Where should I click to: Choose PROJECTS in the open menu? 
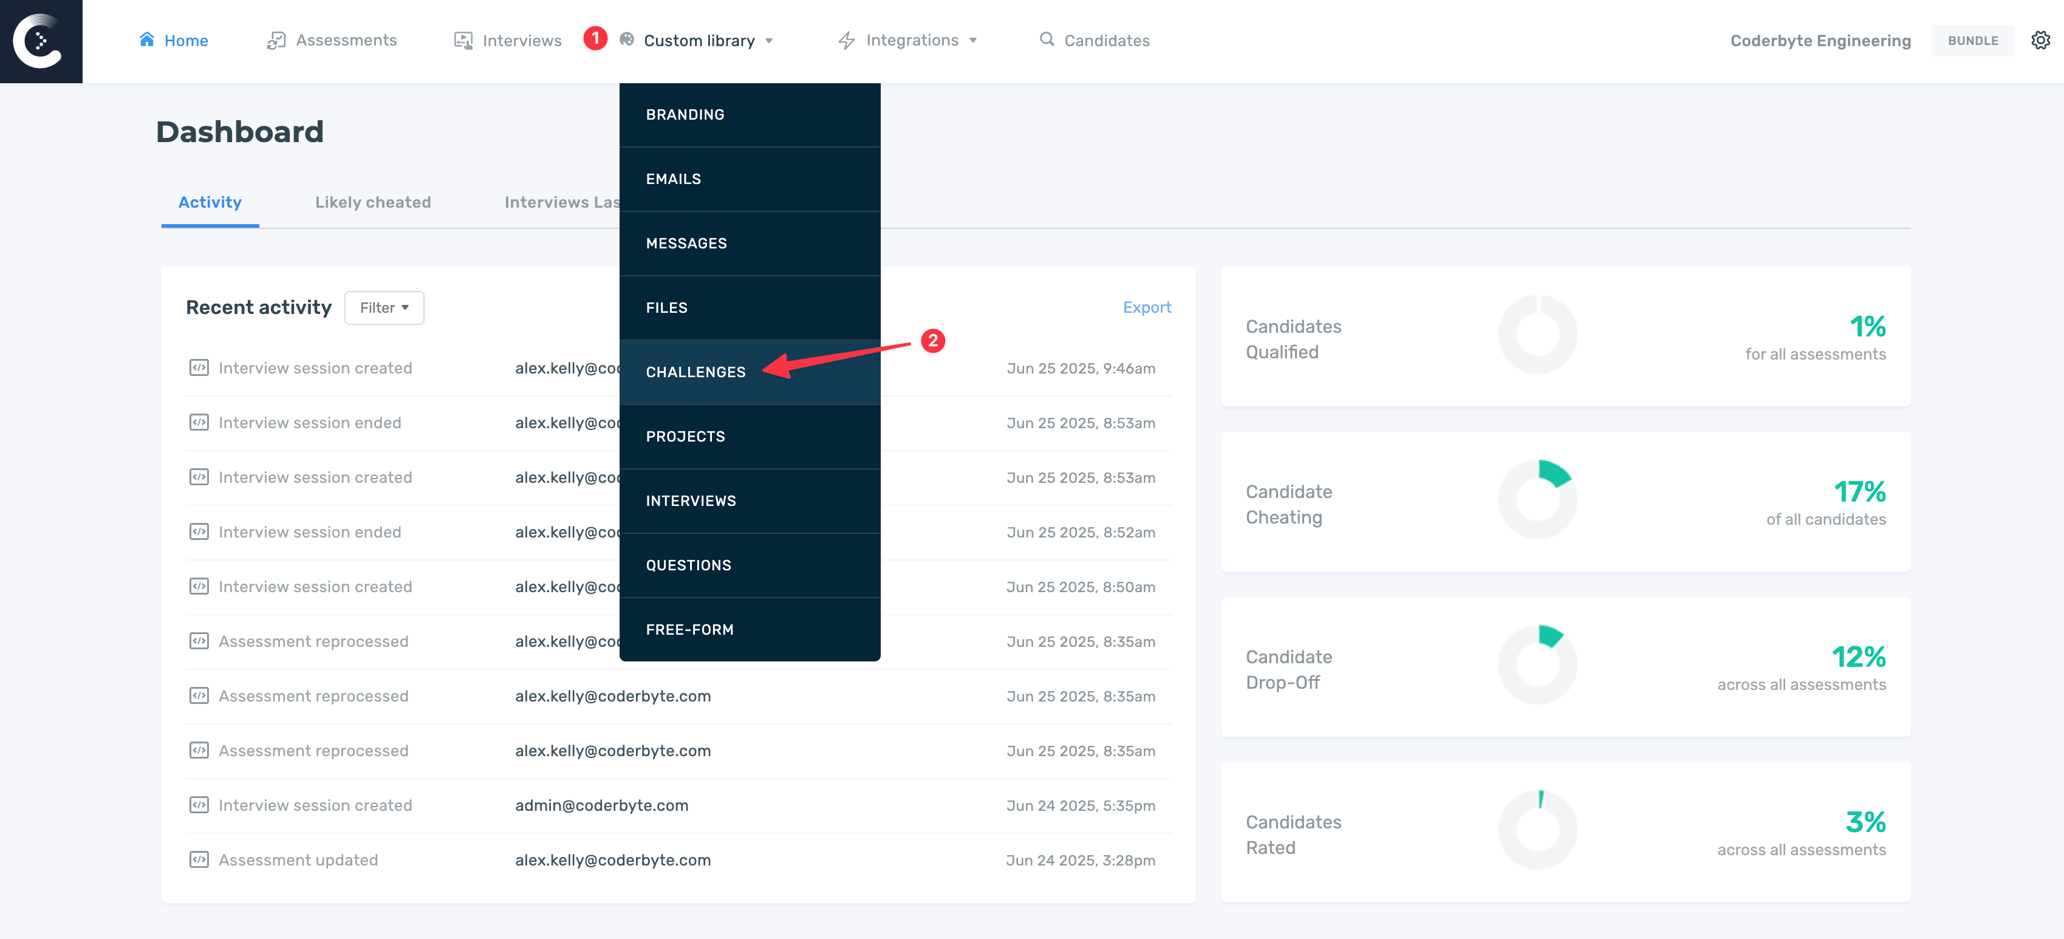point(686,436)
